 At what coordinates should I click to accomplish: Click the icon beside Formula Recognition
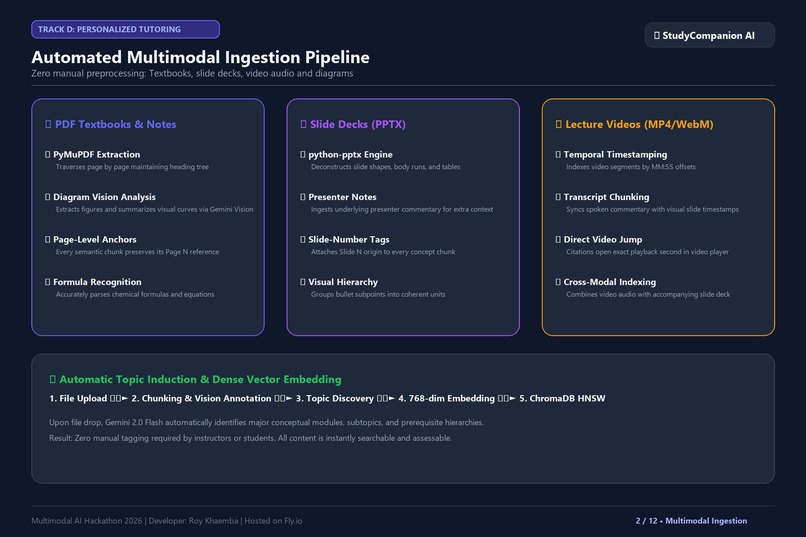pos(48,282)
